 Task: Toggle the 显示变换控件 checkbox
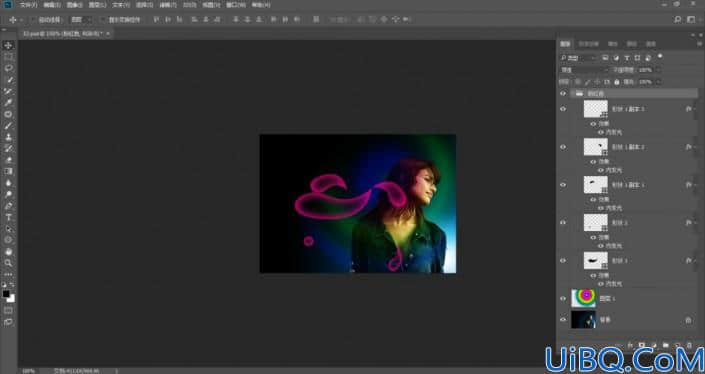[103, 20]
